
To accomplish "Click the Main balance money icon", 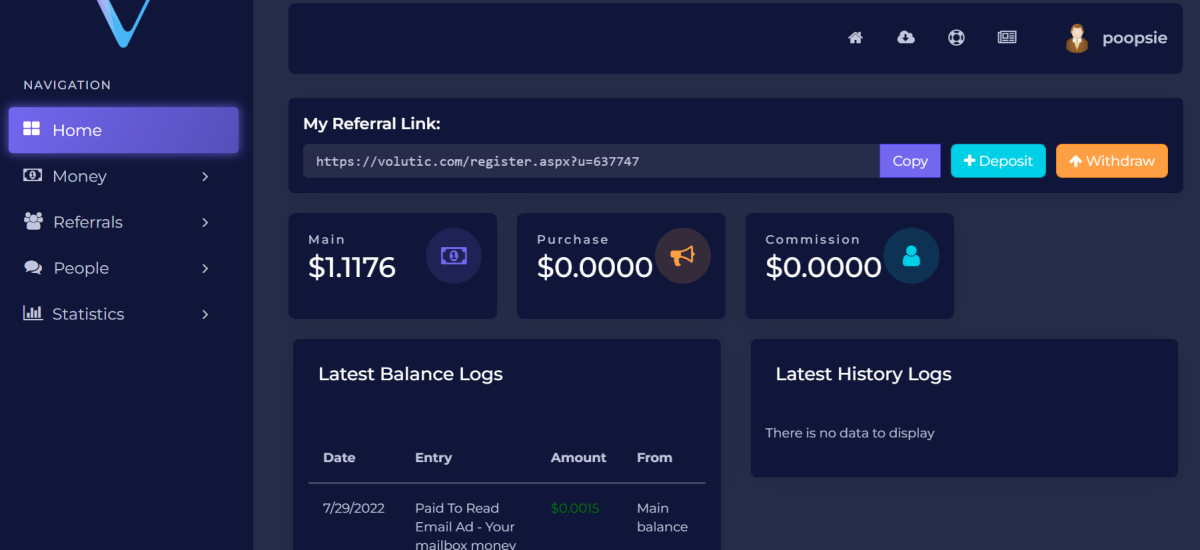I will (453, 256).
